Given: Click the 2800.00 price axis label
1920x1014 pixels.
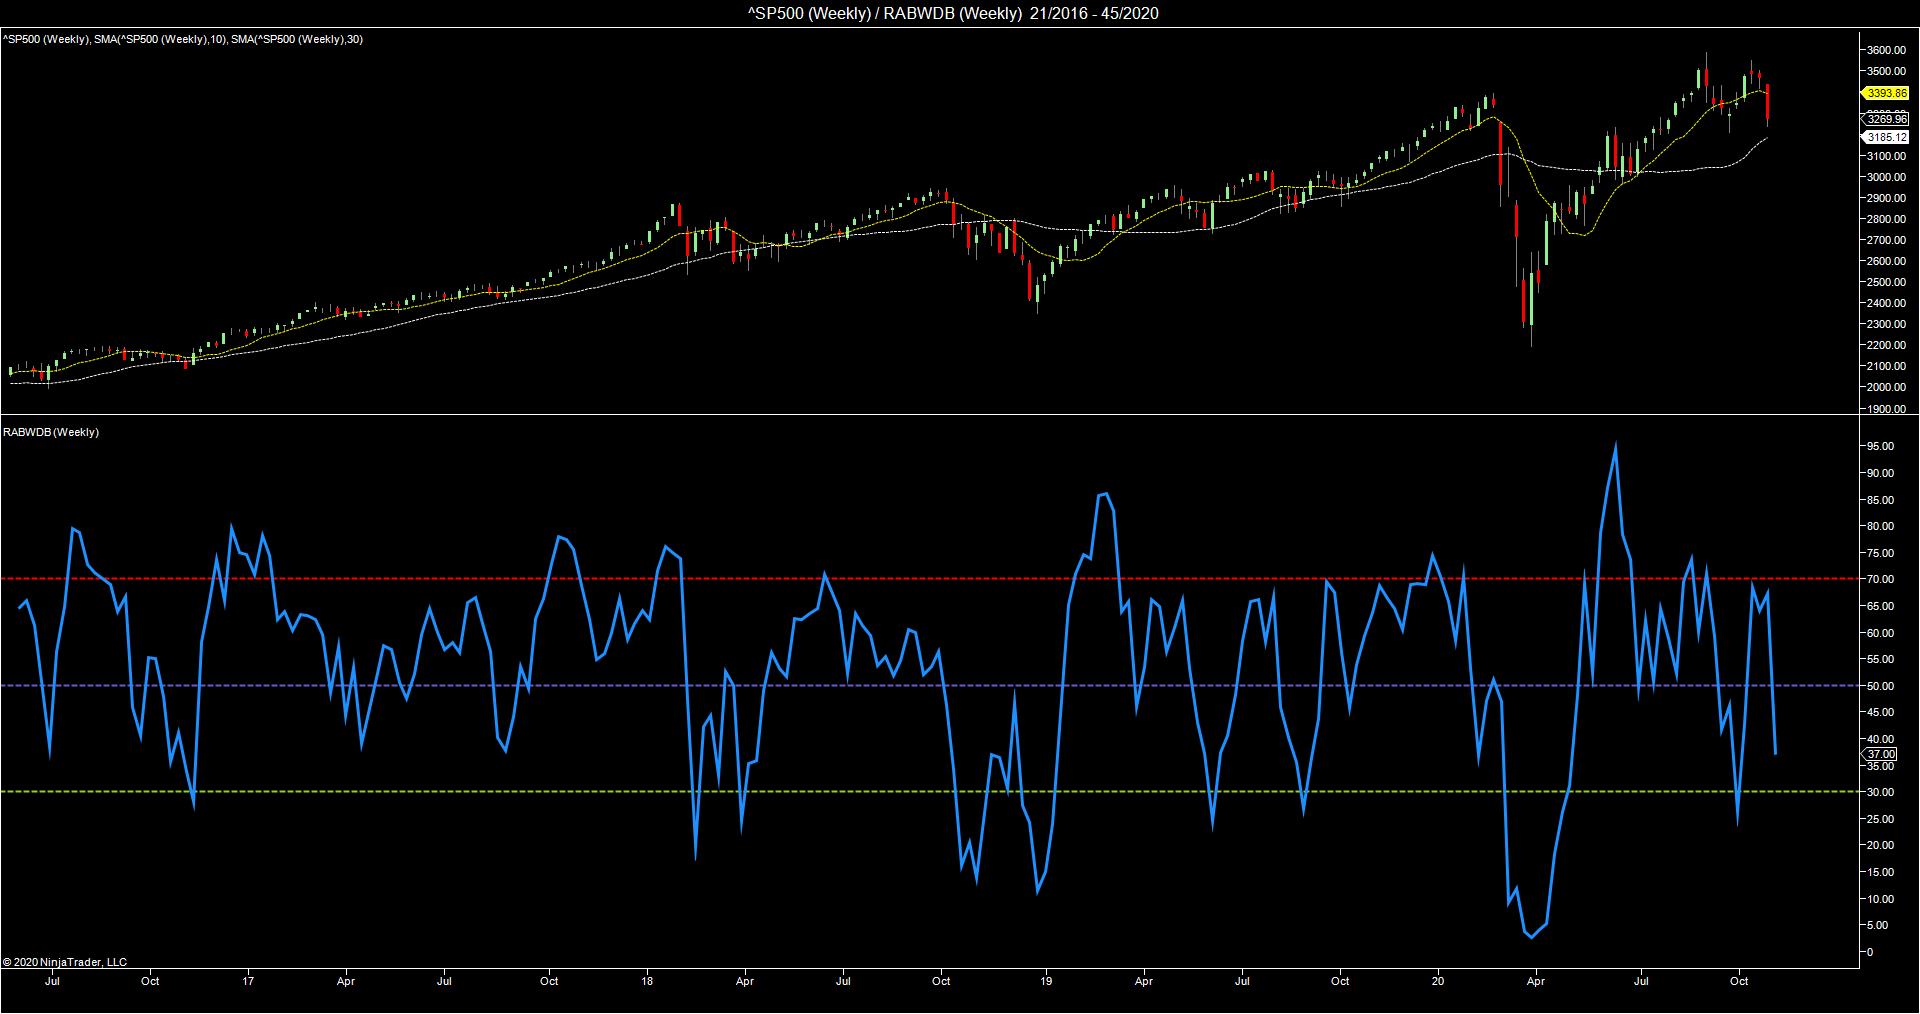Looking at the screenshot, I should pyautogui.click(x=1887, y=219).
